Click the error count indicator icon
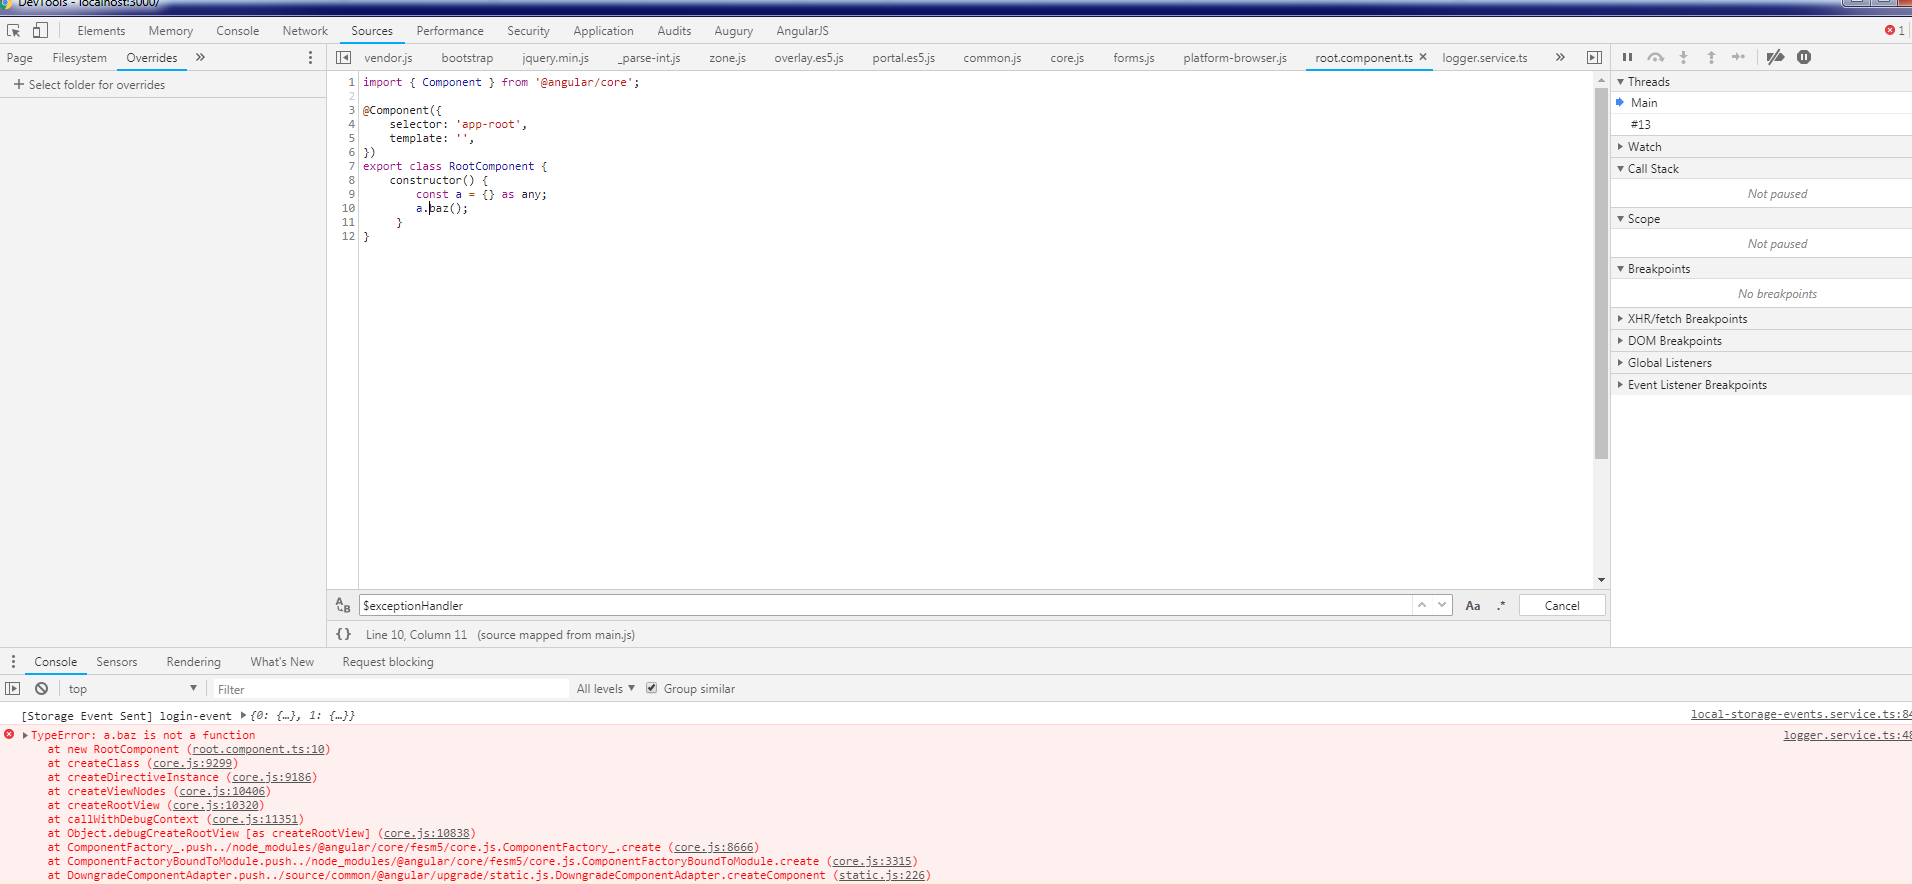Image resolution: width=1912 pixels, height=884 pixels. tap(1894, 31)
